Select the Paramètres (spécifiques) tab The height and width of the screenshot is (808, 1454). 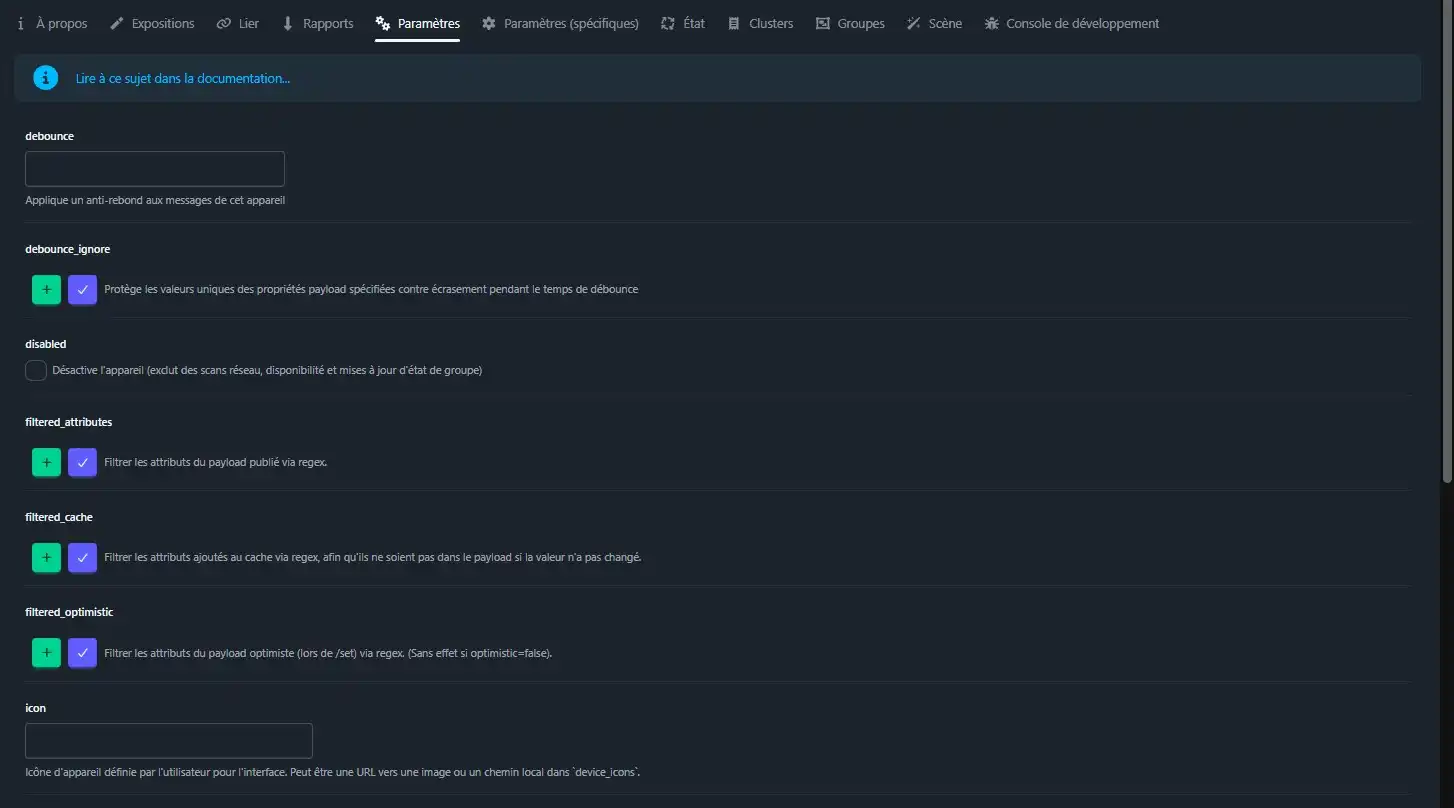(x=560, y=23)
